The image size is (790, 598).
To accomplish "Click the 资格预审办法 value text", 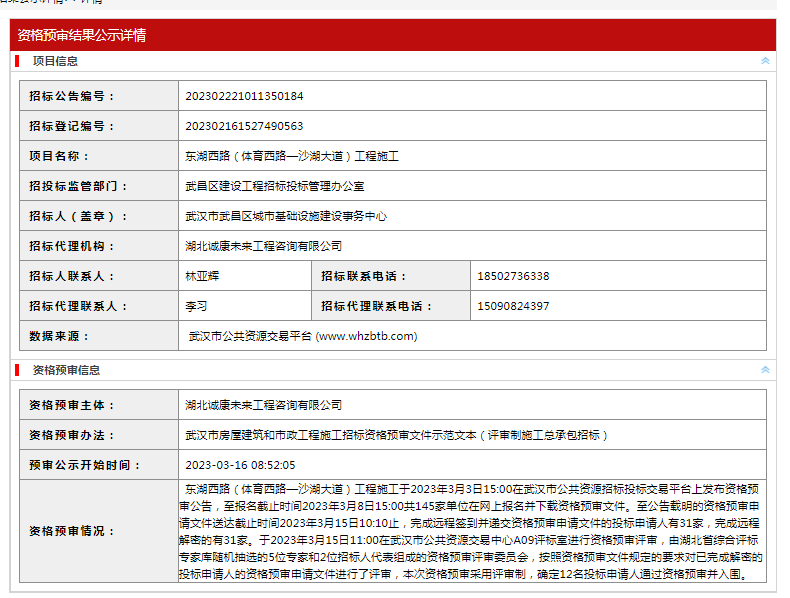I will pyautogui.click(x=397, y=435).
